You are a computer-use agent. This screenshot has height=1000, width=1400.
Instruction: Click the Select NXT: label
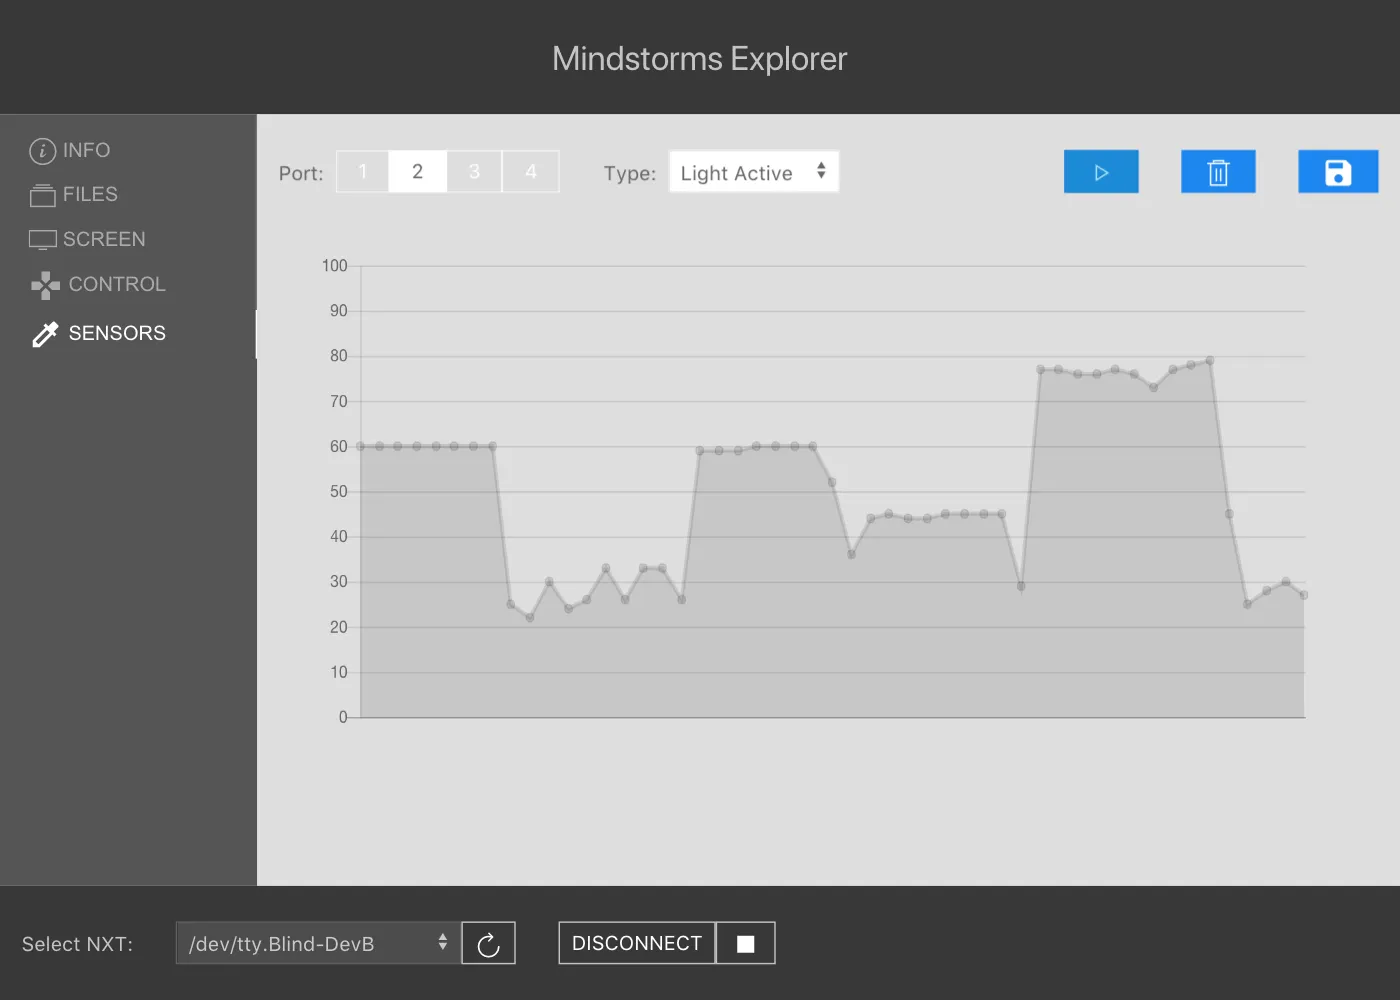pos(77,944)
